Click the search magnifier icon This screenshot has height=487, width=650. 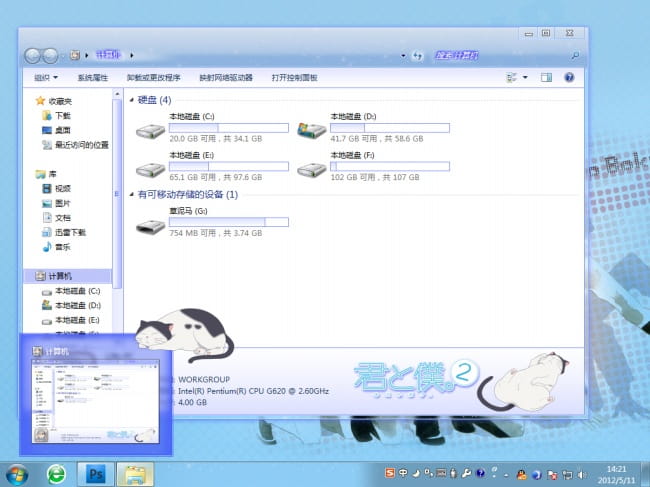575,55
